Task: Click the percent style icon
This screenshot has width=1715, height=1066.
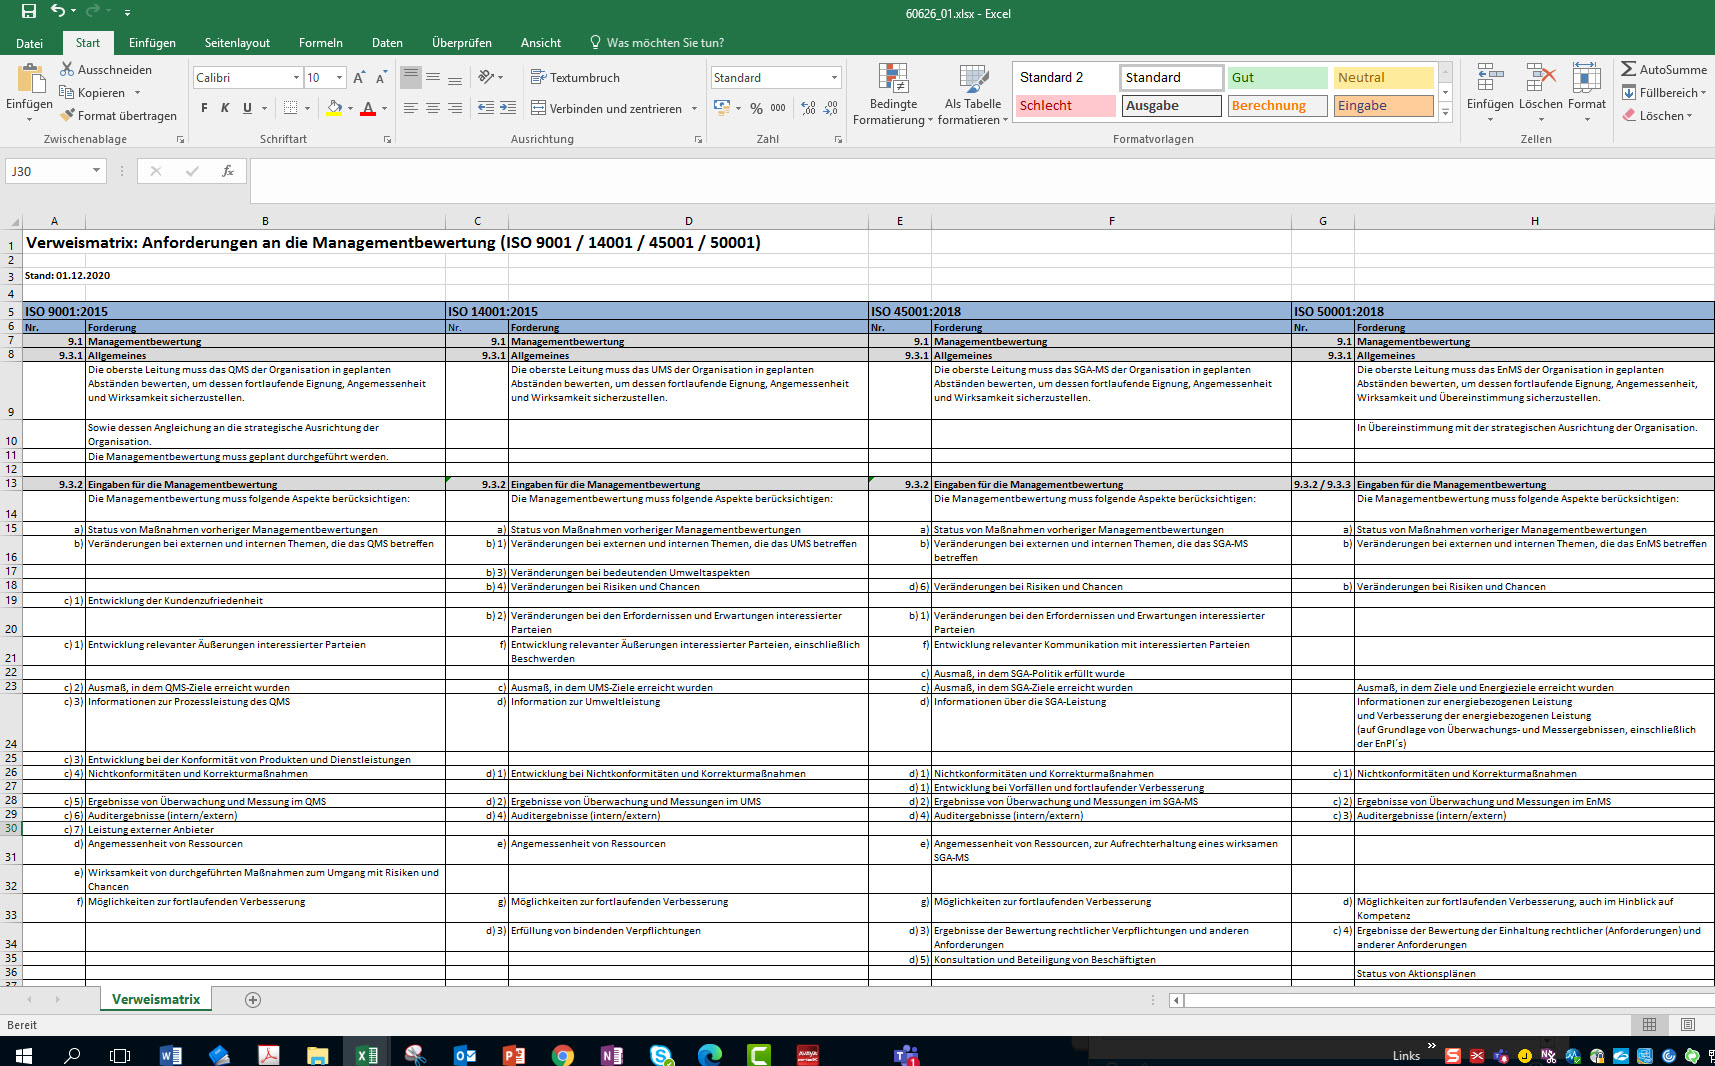Action: click(756, 108)
